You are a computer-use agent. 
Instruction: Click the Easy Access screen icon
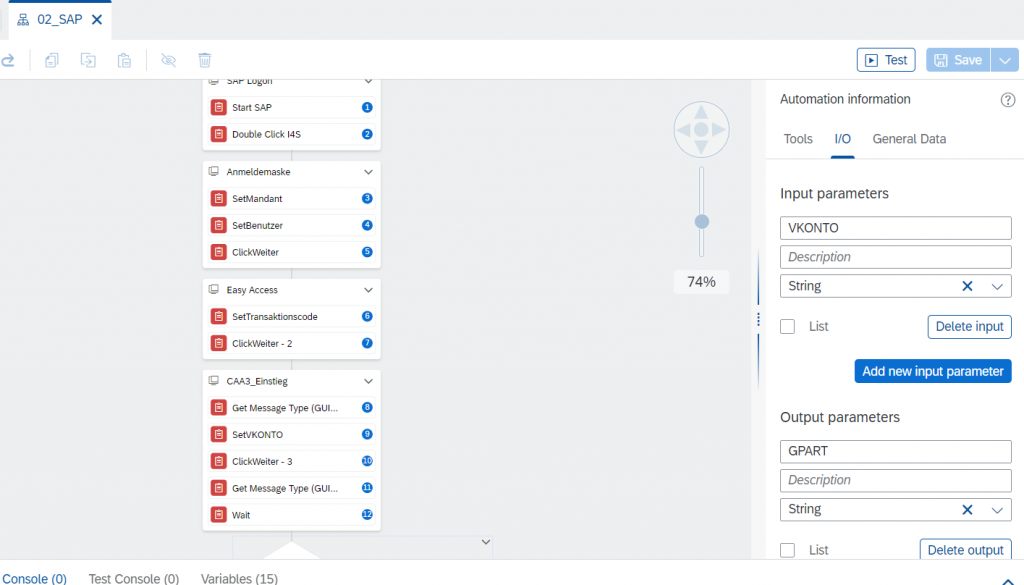pyautogui.click(x=214, y=289)
